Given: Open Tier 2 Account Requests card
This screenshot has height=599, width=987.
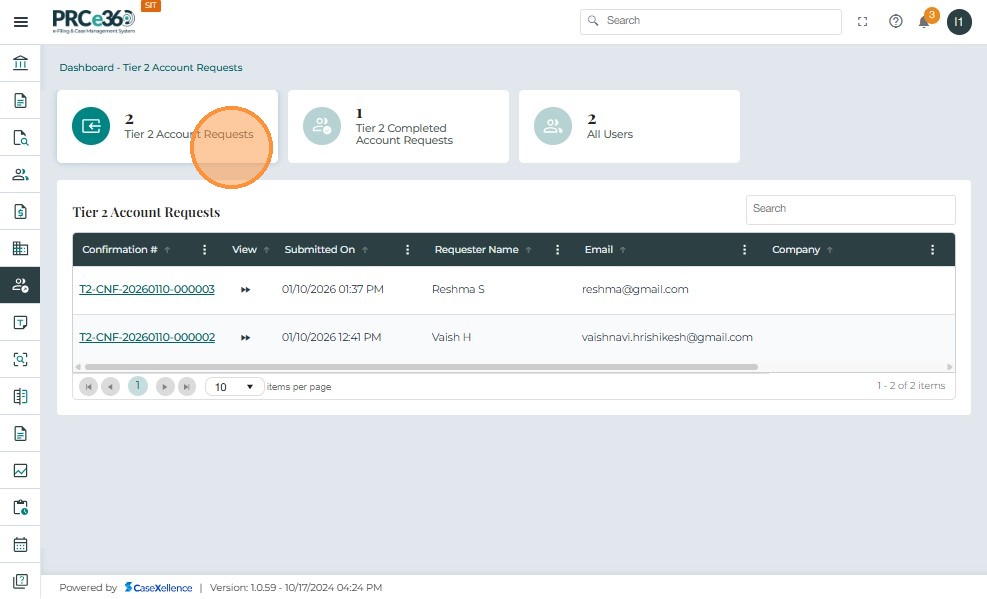Looking at the screenshot, I should tap(167, 126).
